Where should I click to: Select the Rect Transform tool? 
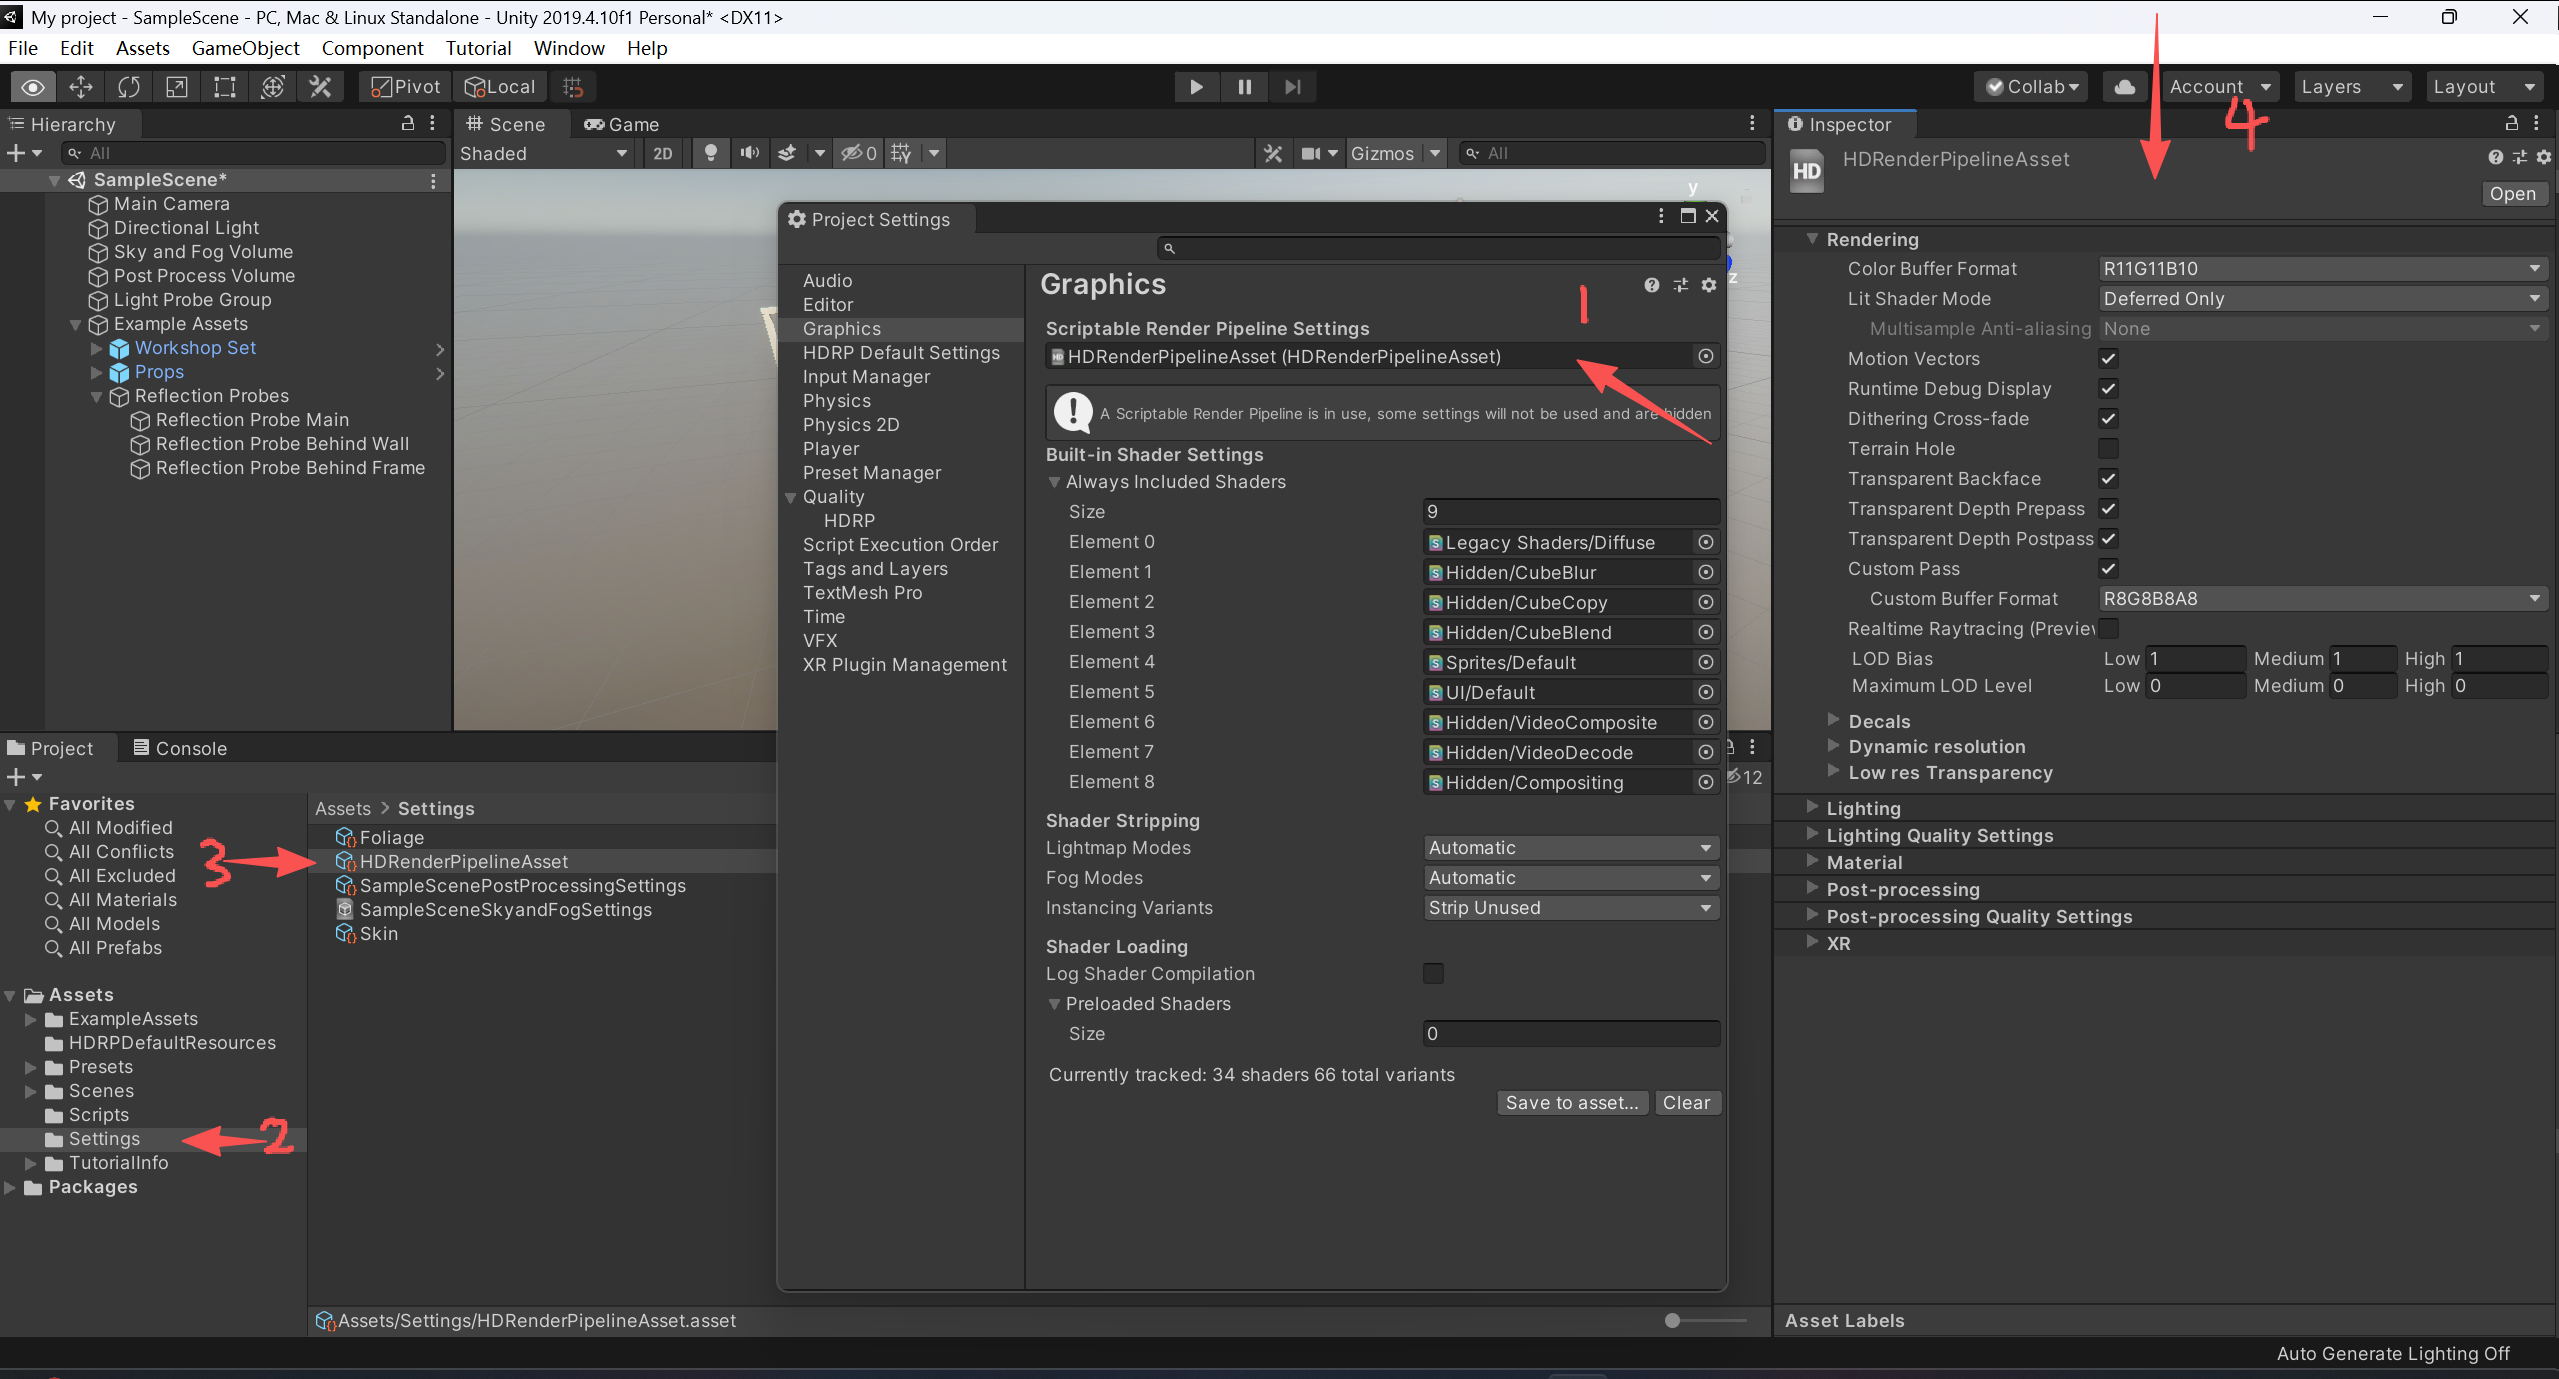pos(224,87)
